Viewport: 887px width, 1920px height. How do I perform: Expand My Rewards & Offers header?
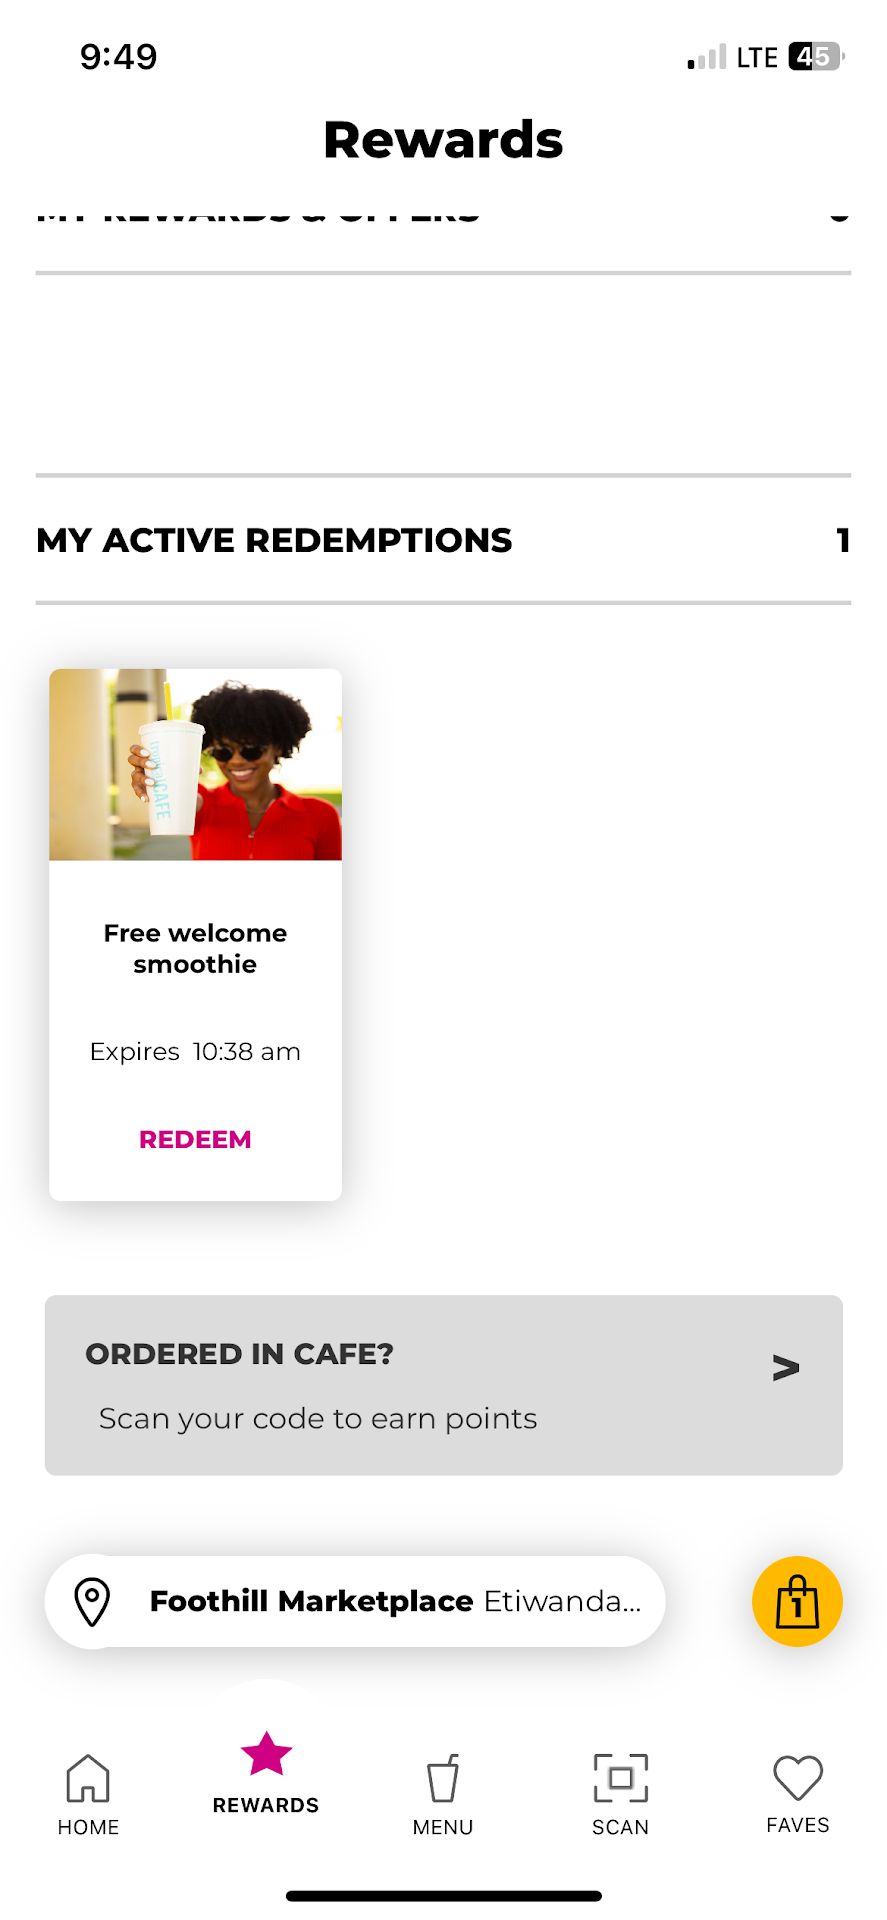point(258,214)
